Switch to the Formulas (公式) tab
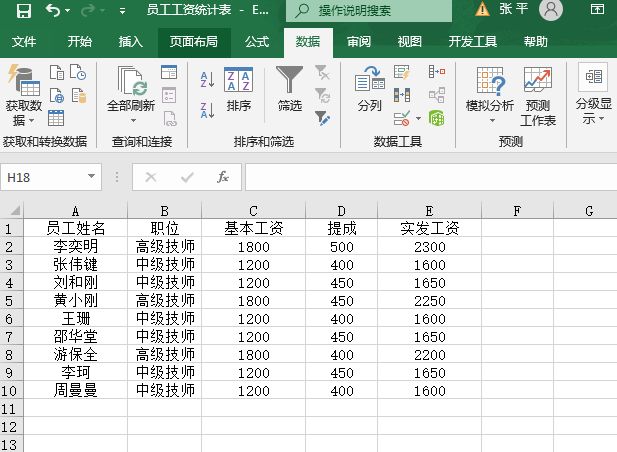Viewport: 617px width, 452px height. pyautogui.click(x=257, y=42)
